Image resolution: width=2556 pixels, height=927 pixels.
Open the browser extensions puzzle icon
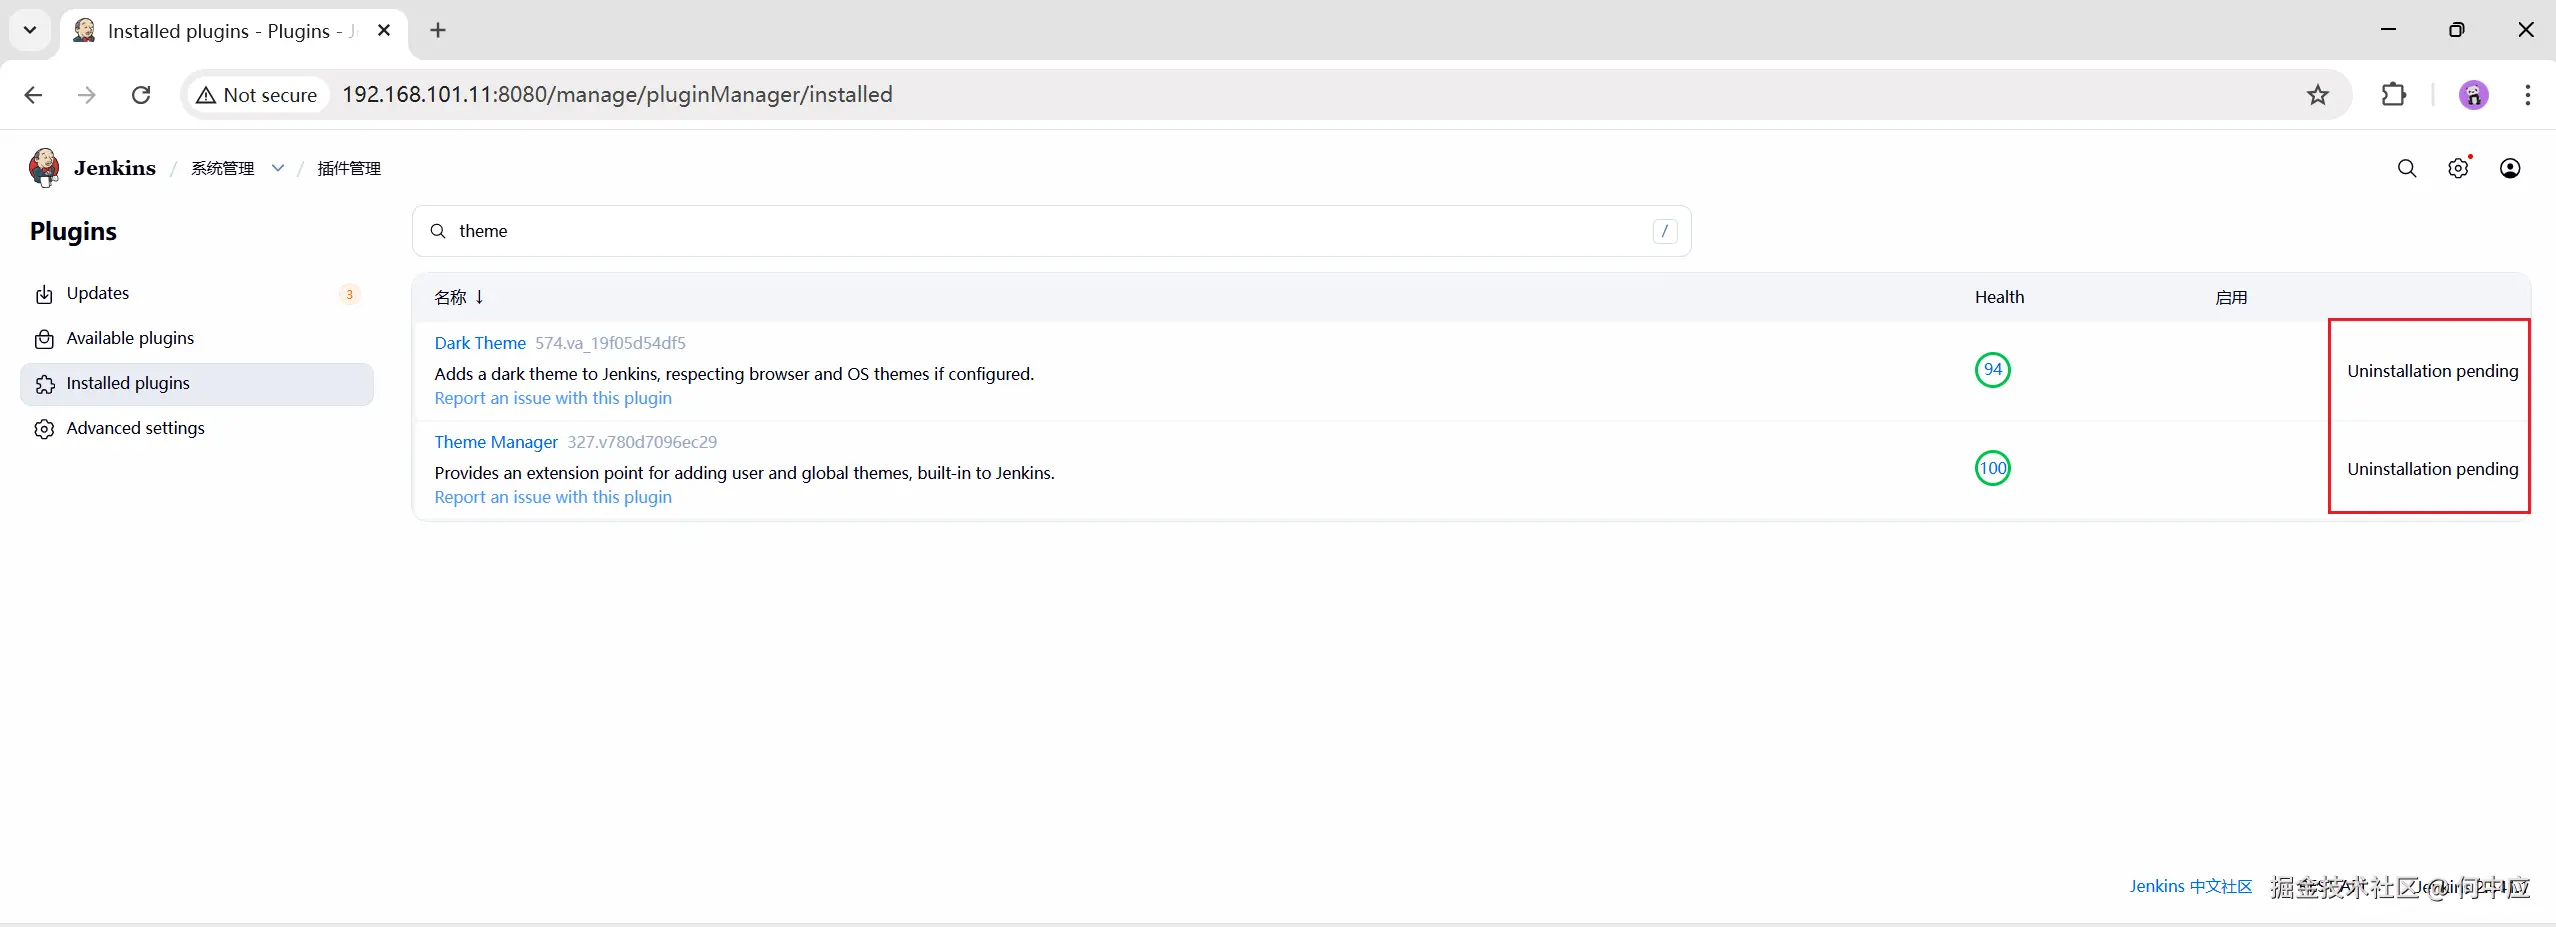pos(2394,95)
